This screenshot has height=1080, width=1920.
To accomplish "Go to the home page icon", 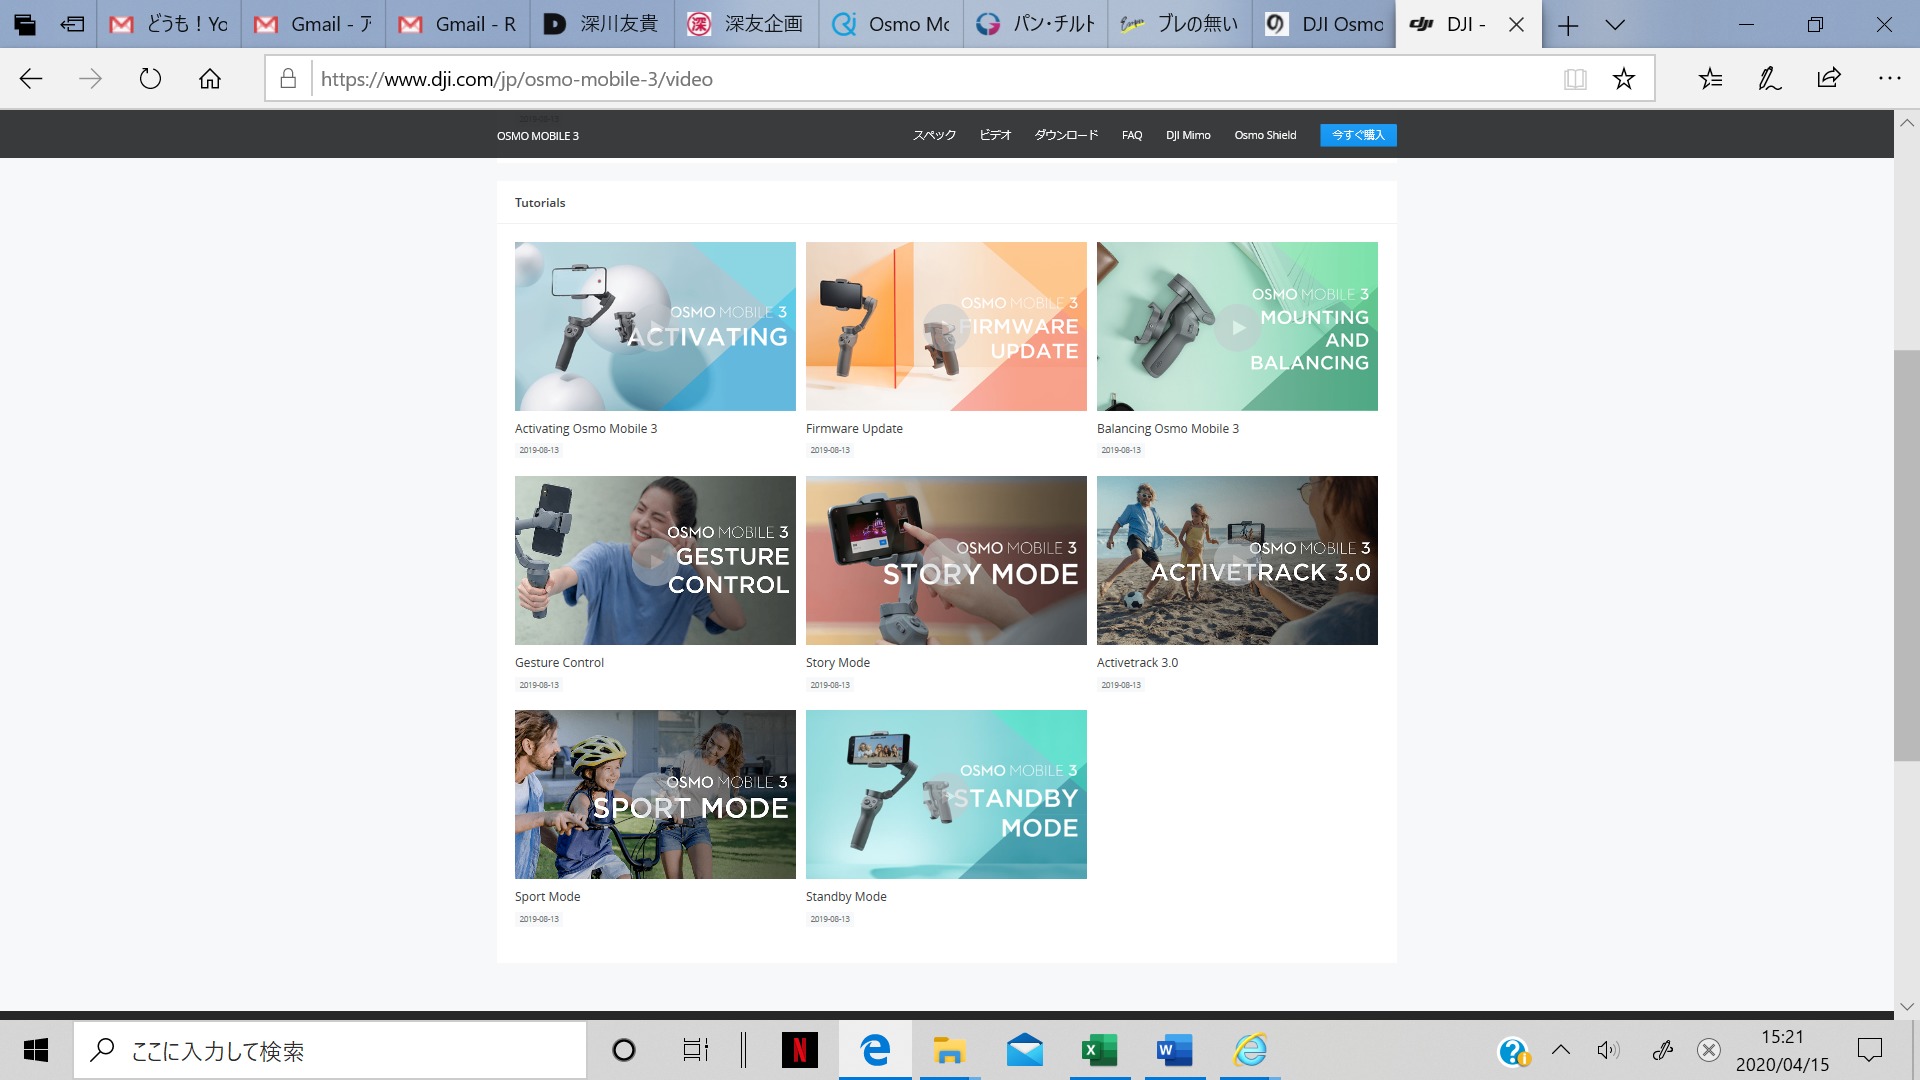I will 210,79.
